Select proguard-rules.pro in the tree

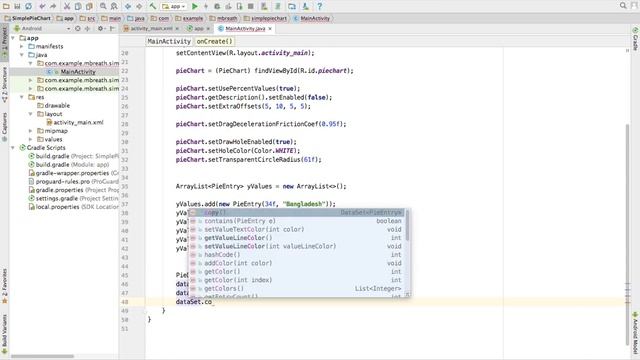coord(62,182)
